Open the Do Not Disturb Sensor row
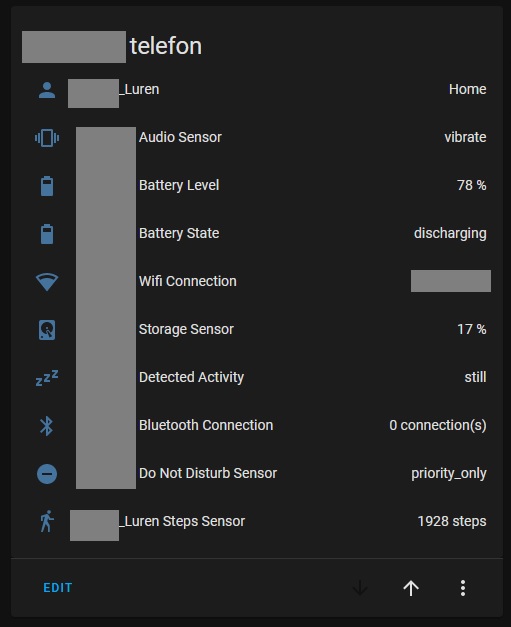Viewport: 511px width, 627px height. pyautogui.click(x=261, y=473)
